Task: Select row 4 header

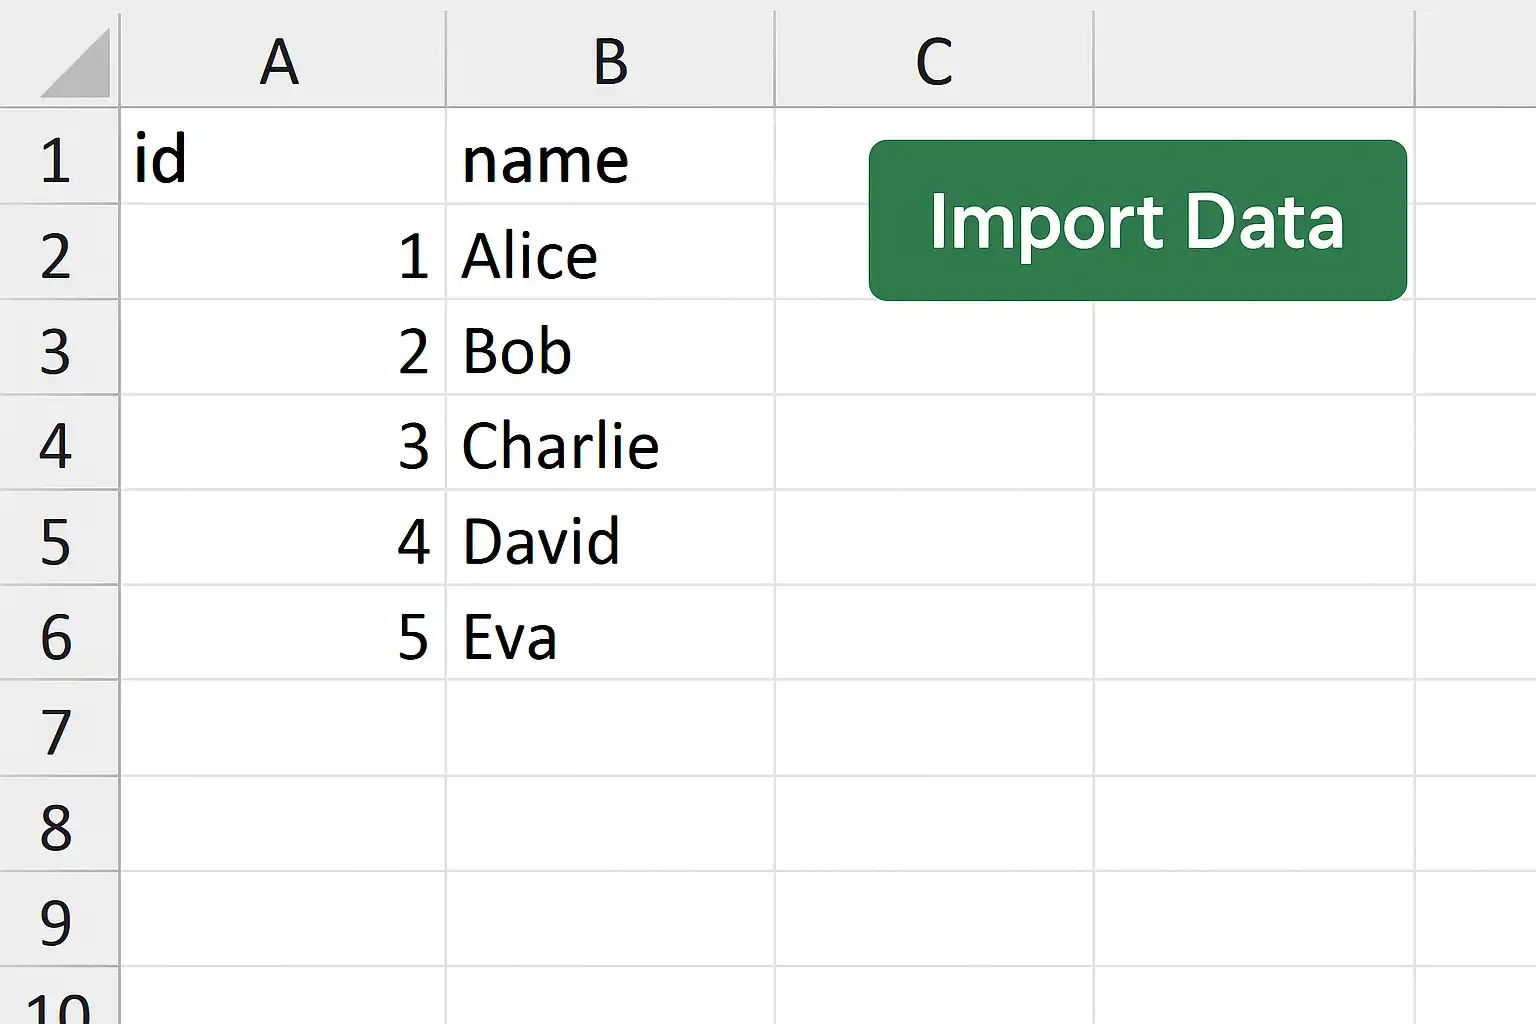Action: click(59, 442)
